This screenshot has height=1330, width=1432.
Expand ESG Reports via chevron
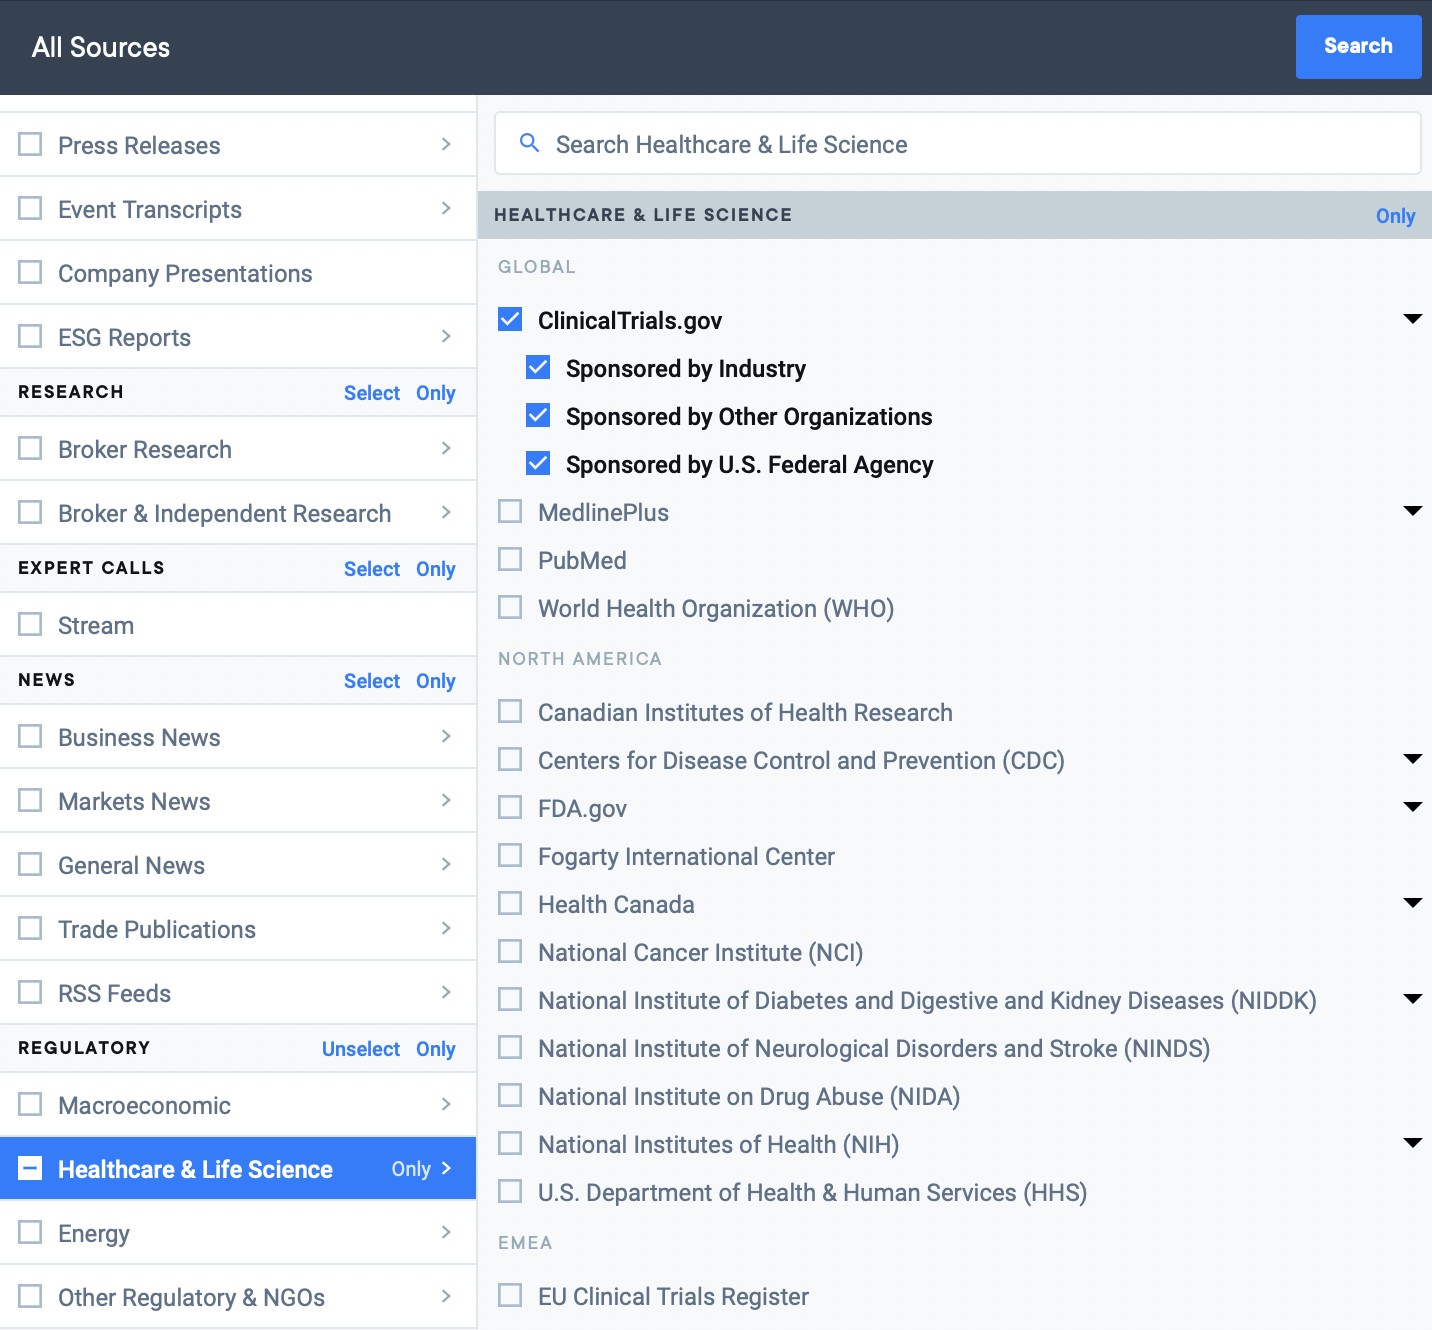click(446, 336)
